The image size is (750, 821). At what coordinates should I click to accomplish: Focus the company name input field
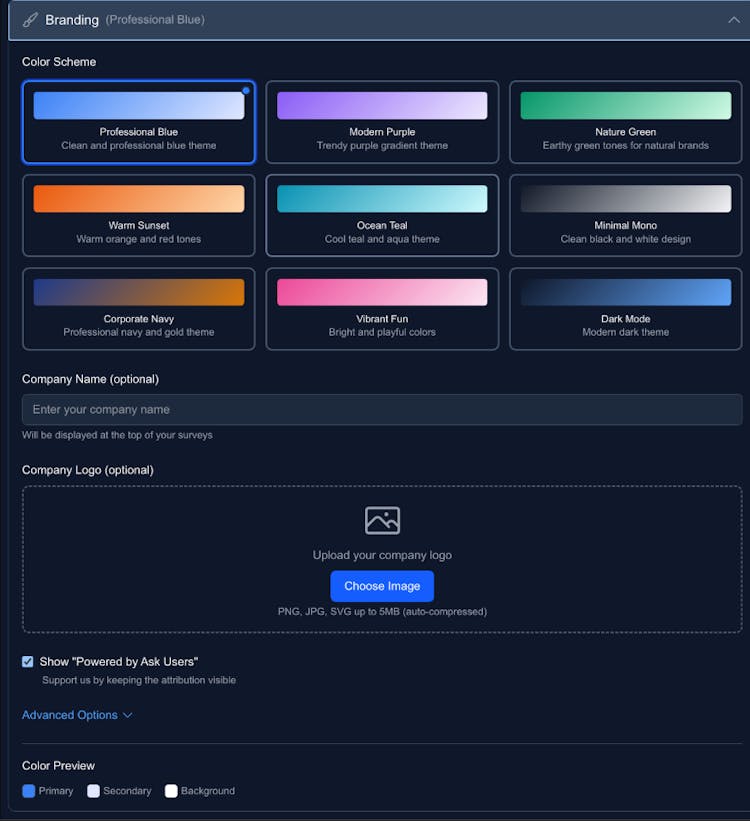pos(382,409)
